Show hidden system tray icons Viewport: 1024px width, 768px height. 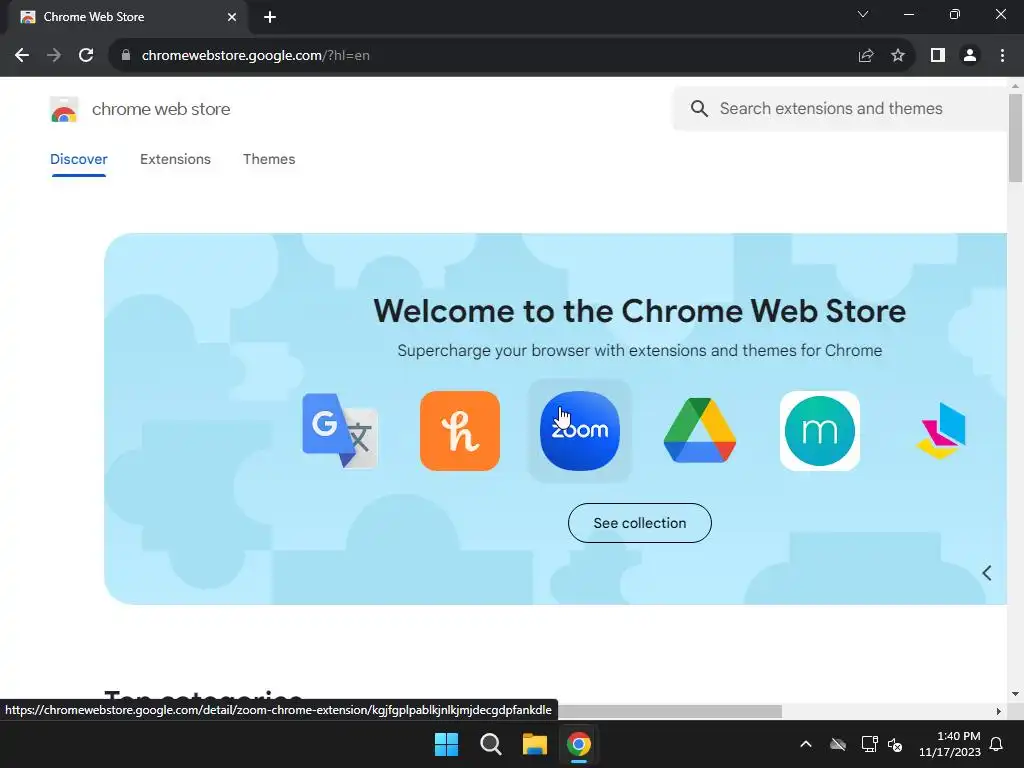(x=806, y=744)
